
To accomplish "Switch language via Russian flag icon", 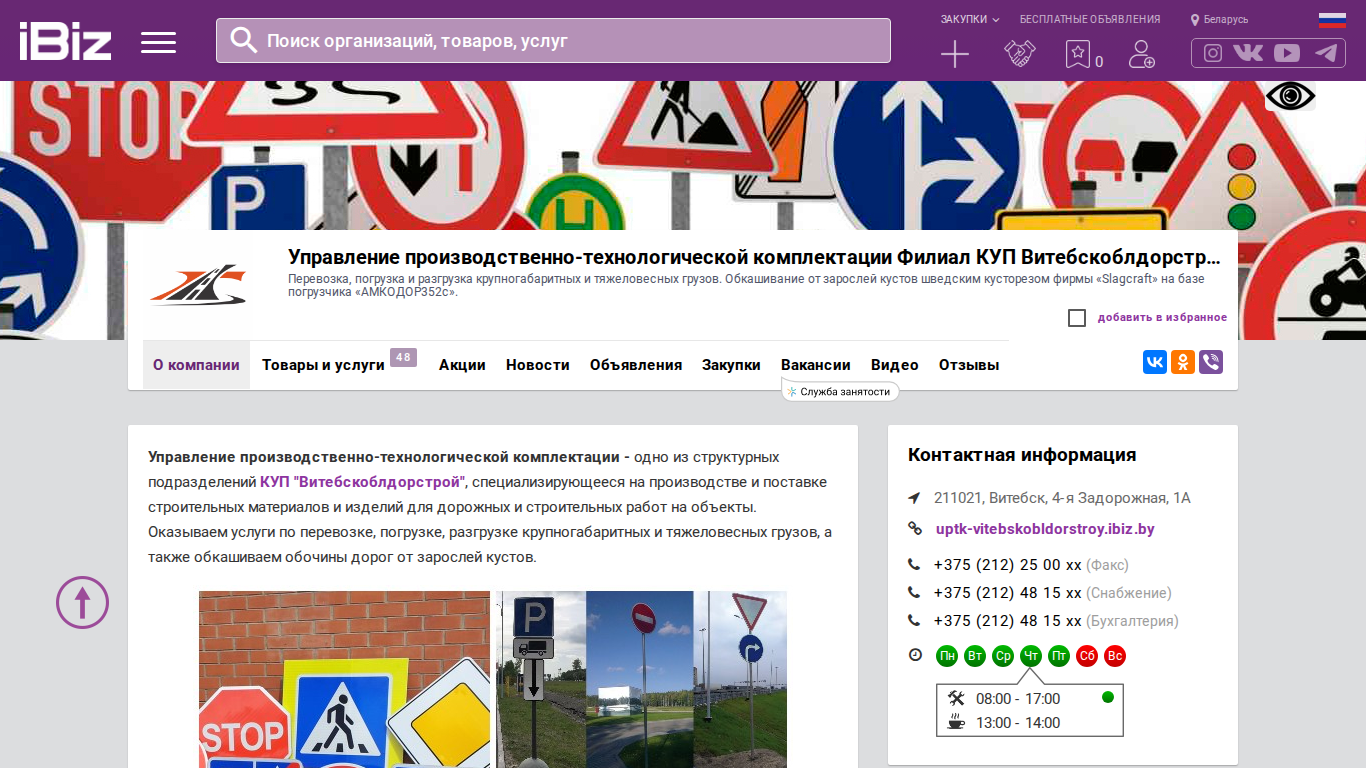I will (1332, 19).
